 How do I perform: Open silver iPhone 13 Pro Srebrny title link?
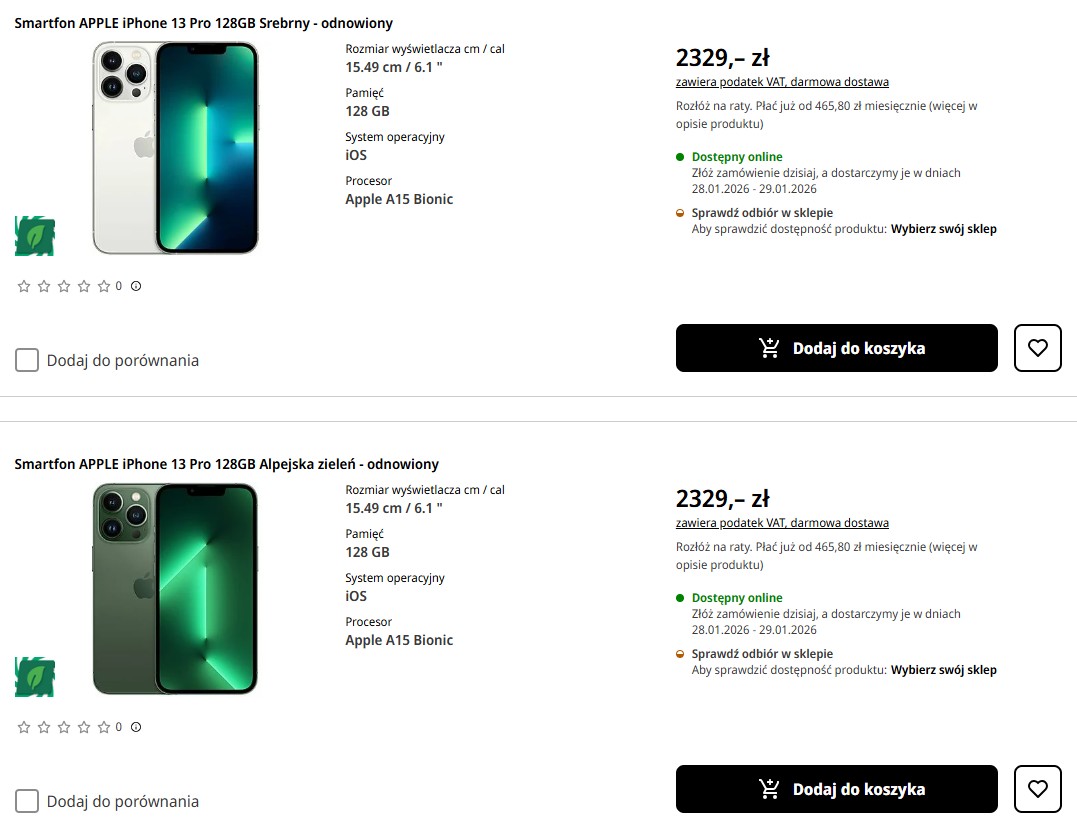203,23
